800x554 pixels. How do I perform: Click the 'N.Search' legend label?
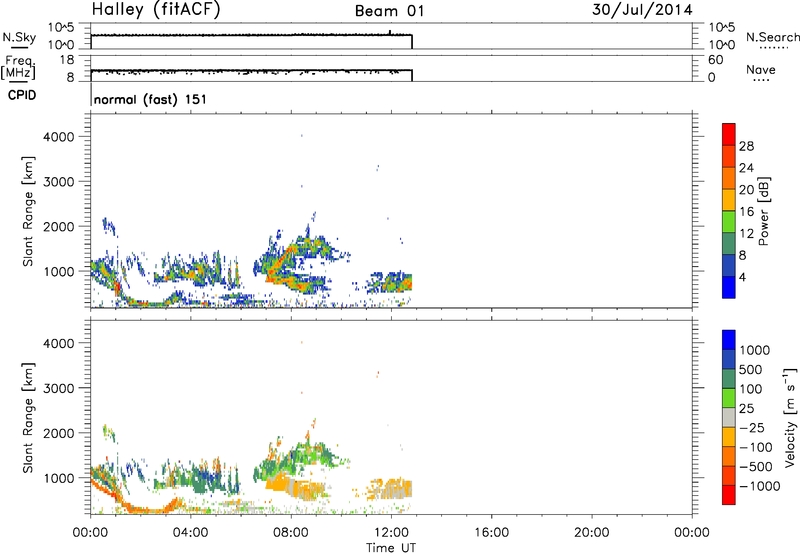coord(772,37)
